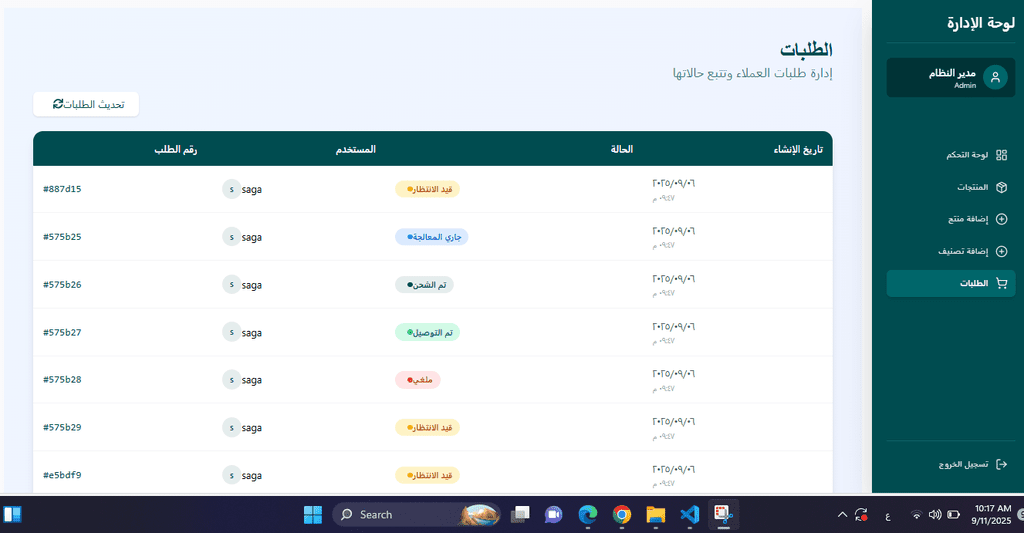Viewport: 1024px width, 533px height.
Task: Click تسجيل الخروج logout link
Action: pos(972,464)
